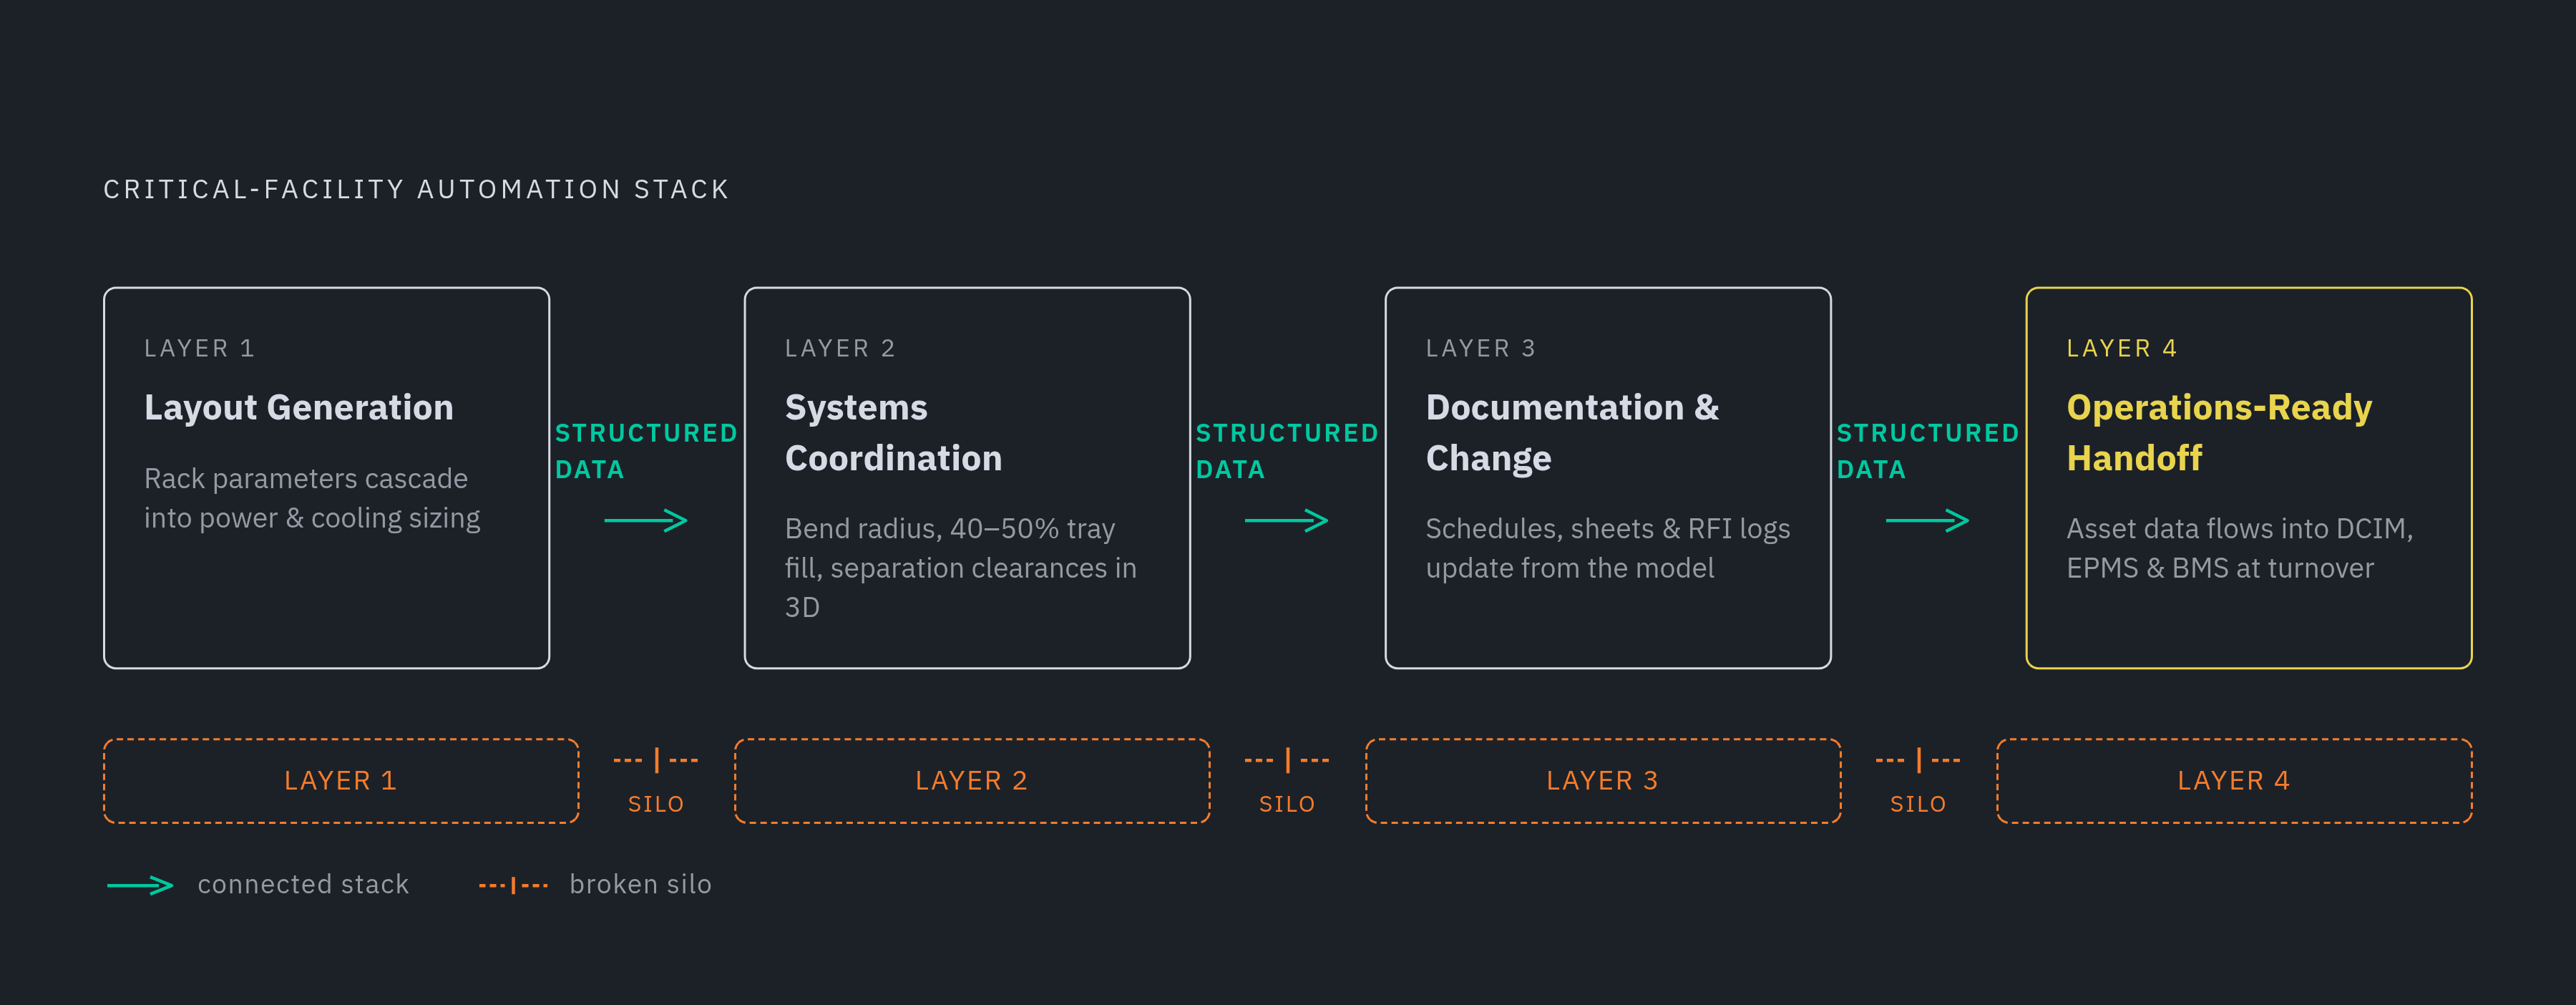
Task: Click the "Asset data flows into DCIM" description
Action: pyautogui.click(x=2240, y=548)
